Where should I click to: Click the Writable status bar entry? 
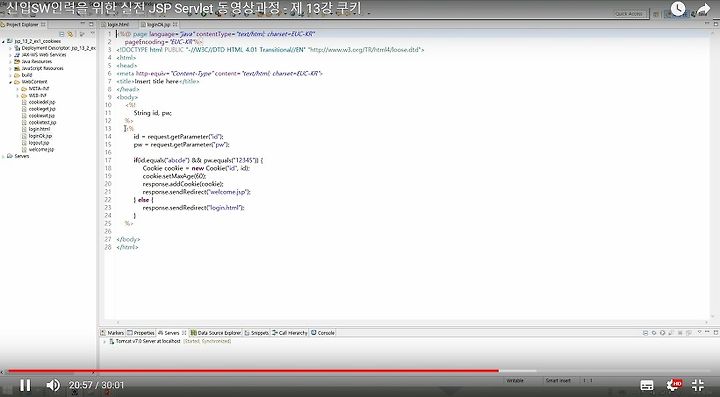click(x=515, y=380)
